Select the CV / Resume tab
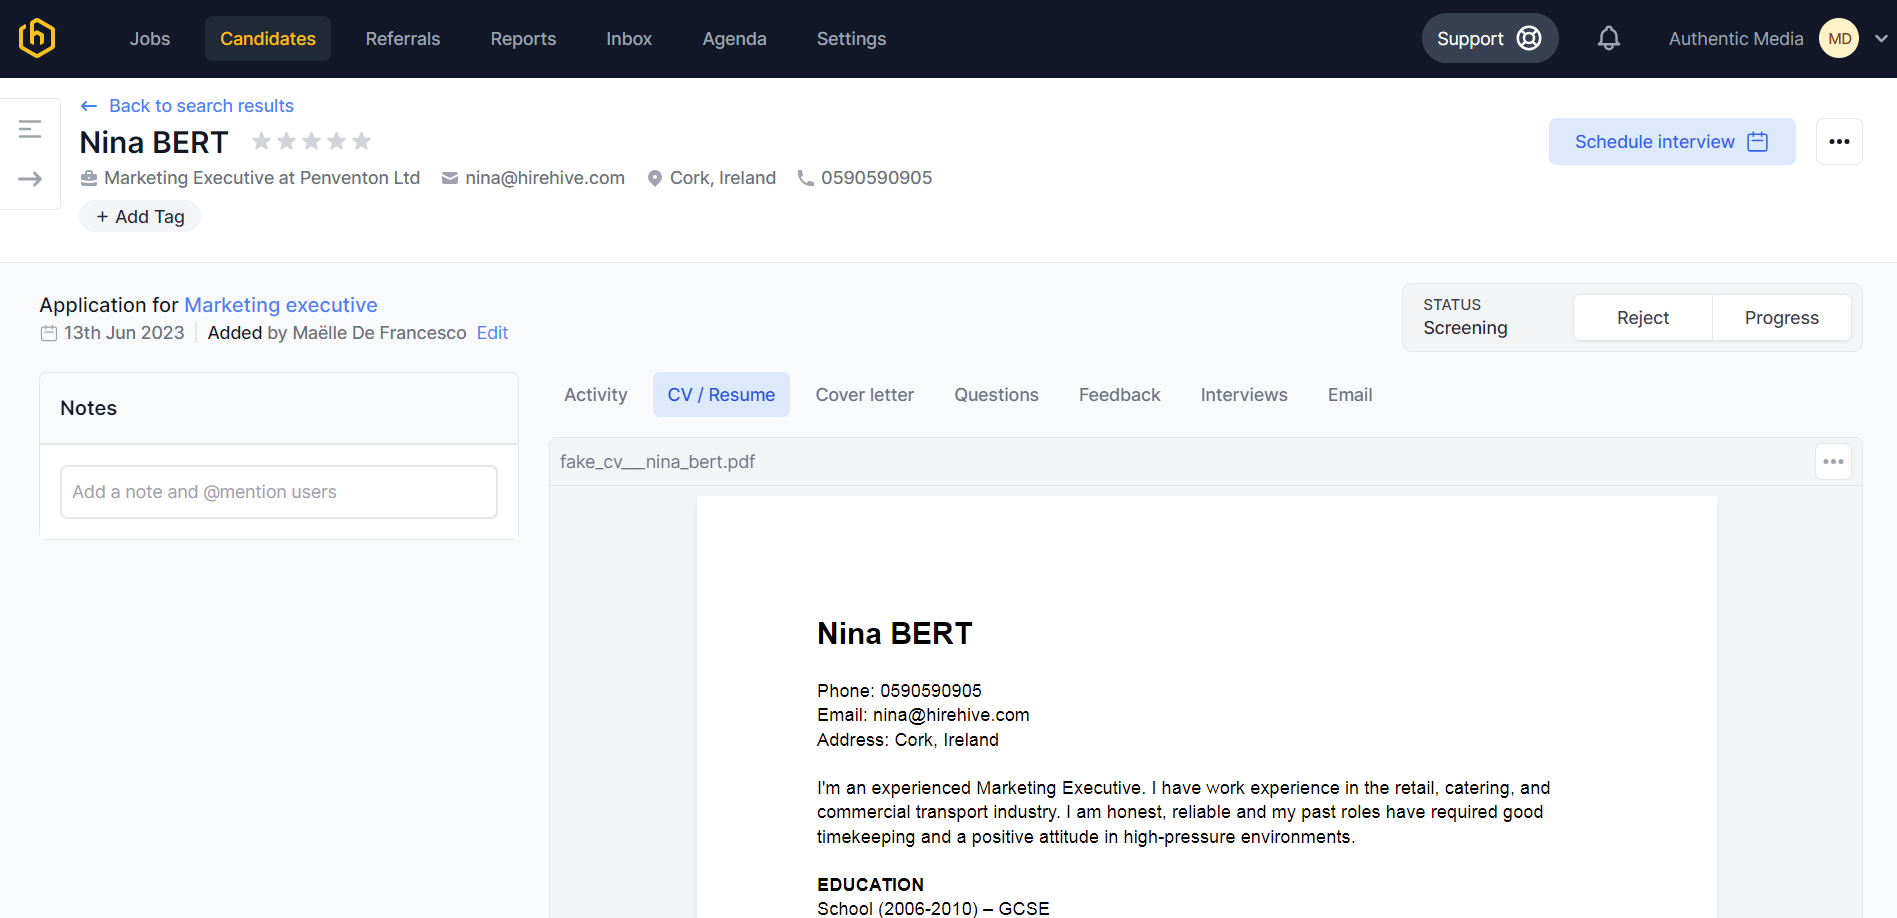 tap(721, 395)
